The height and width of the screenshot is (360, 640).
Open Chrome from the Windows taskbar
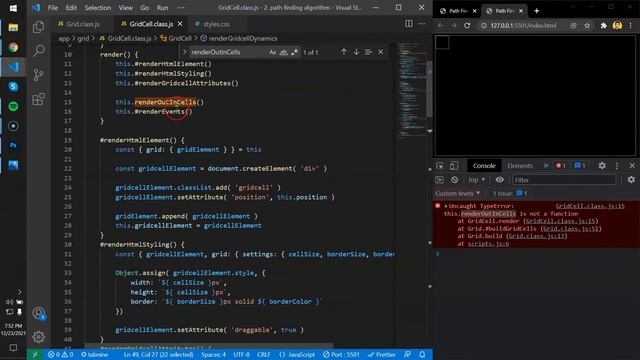(x=13, y=48)
